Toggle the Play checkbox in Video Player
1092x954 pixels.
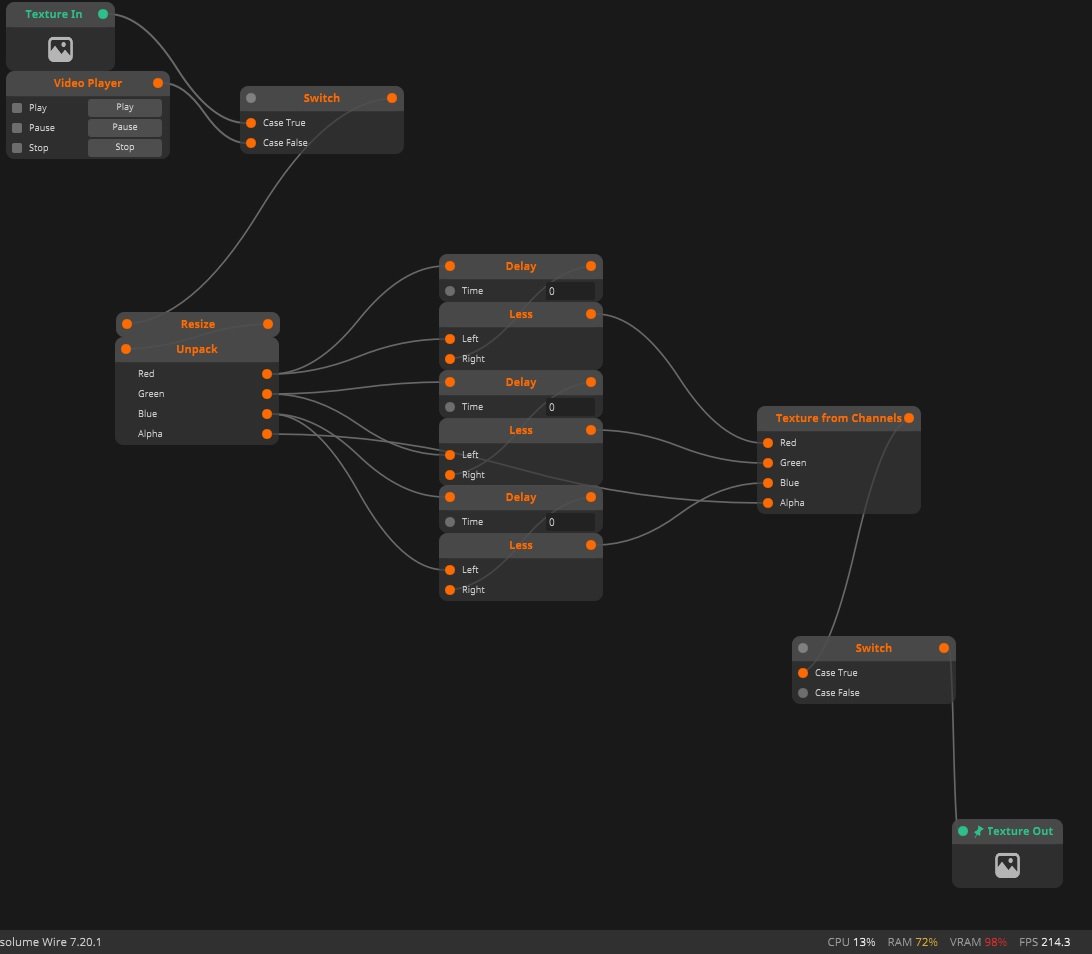[x=17, y=108]
